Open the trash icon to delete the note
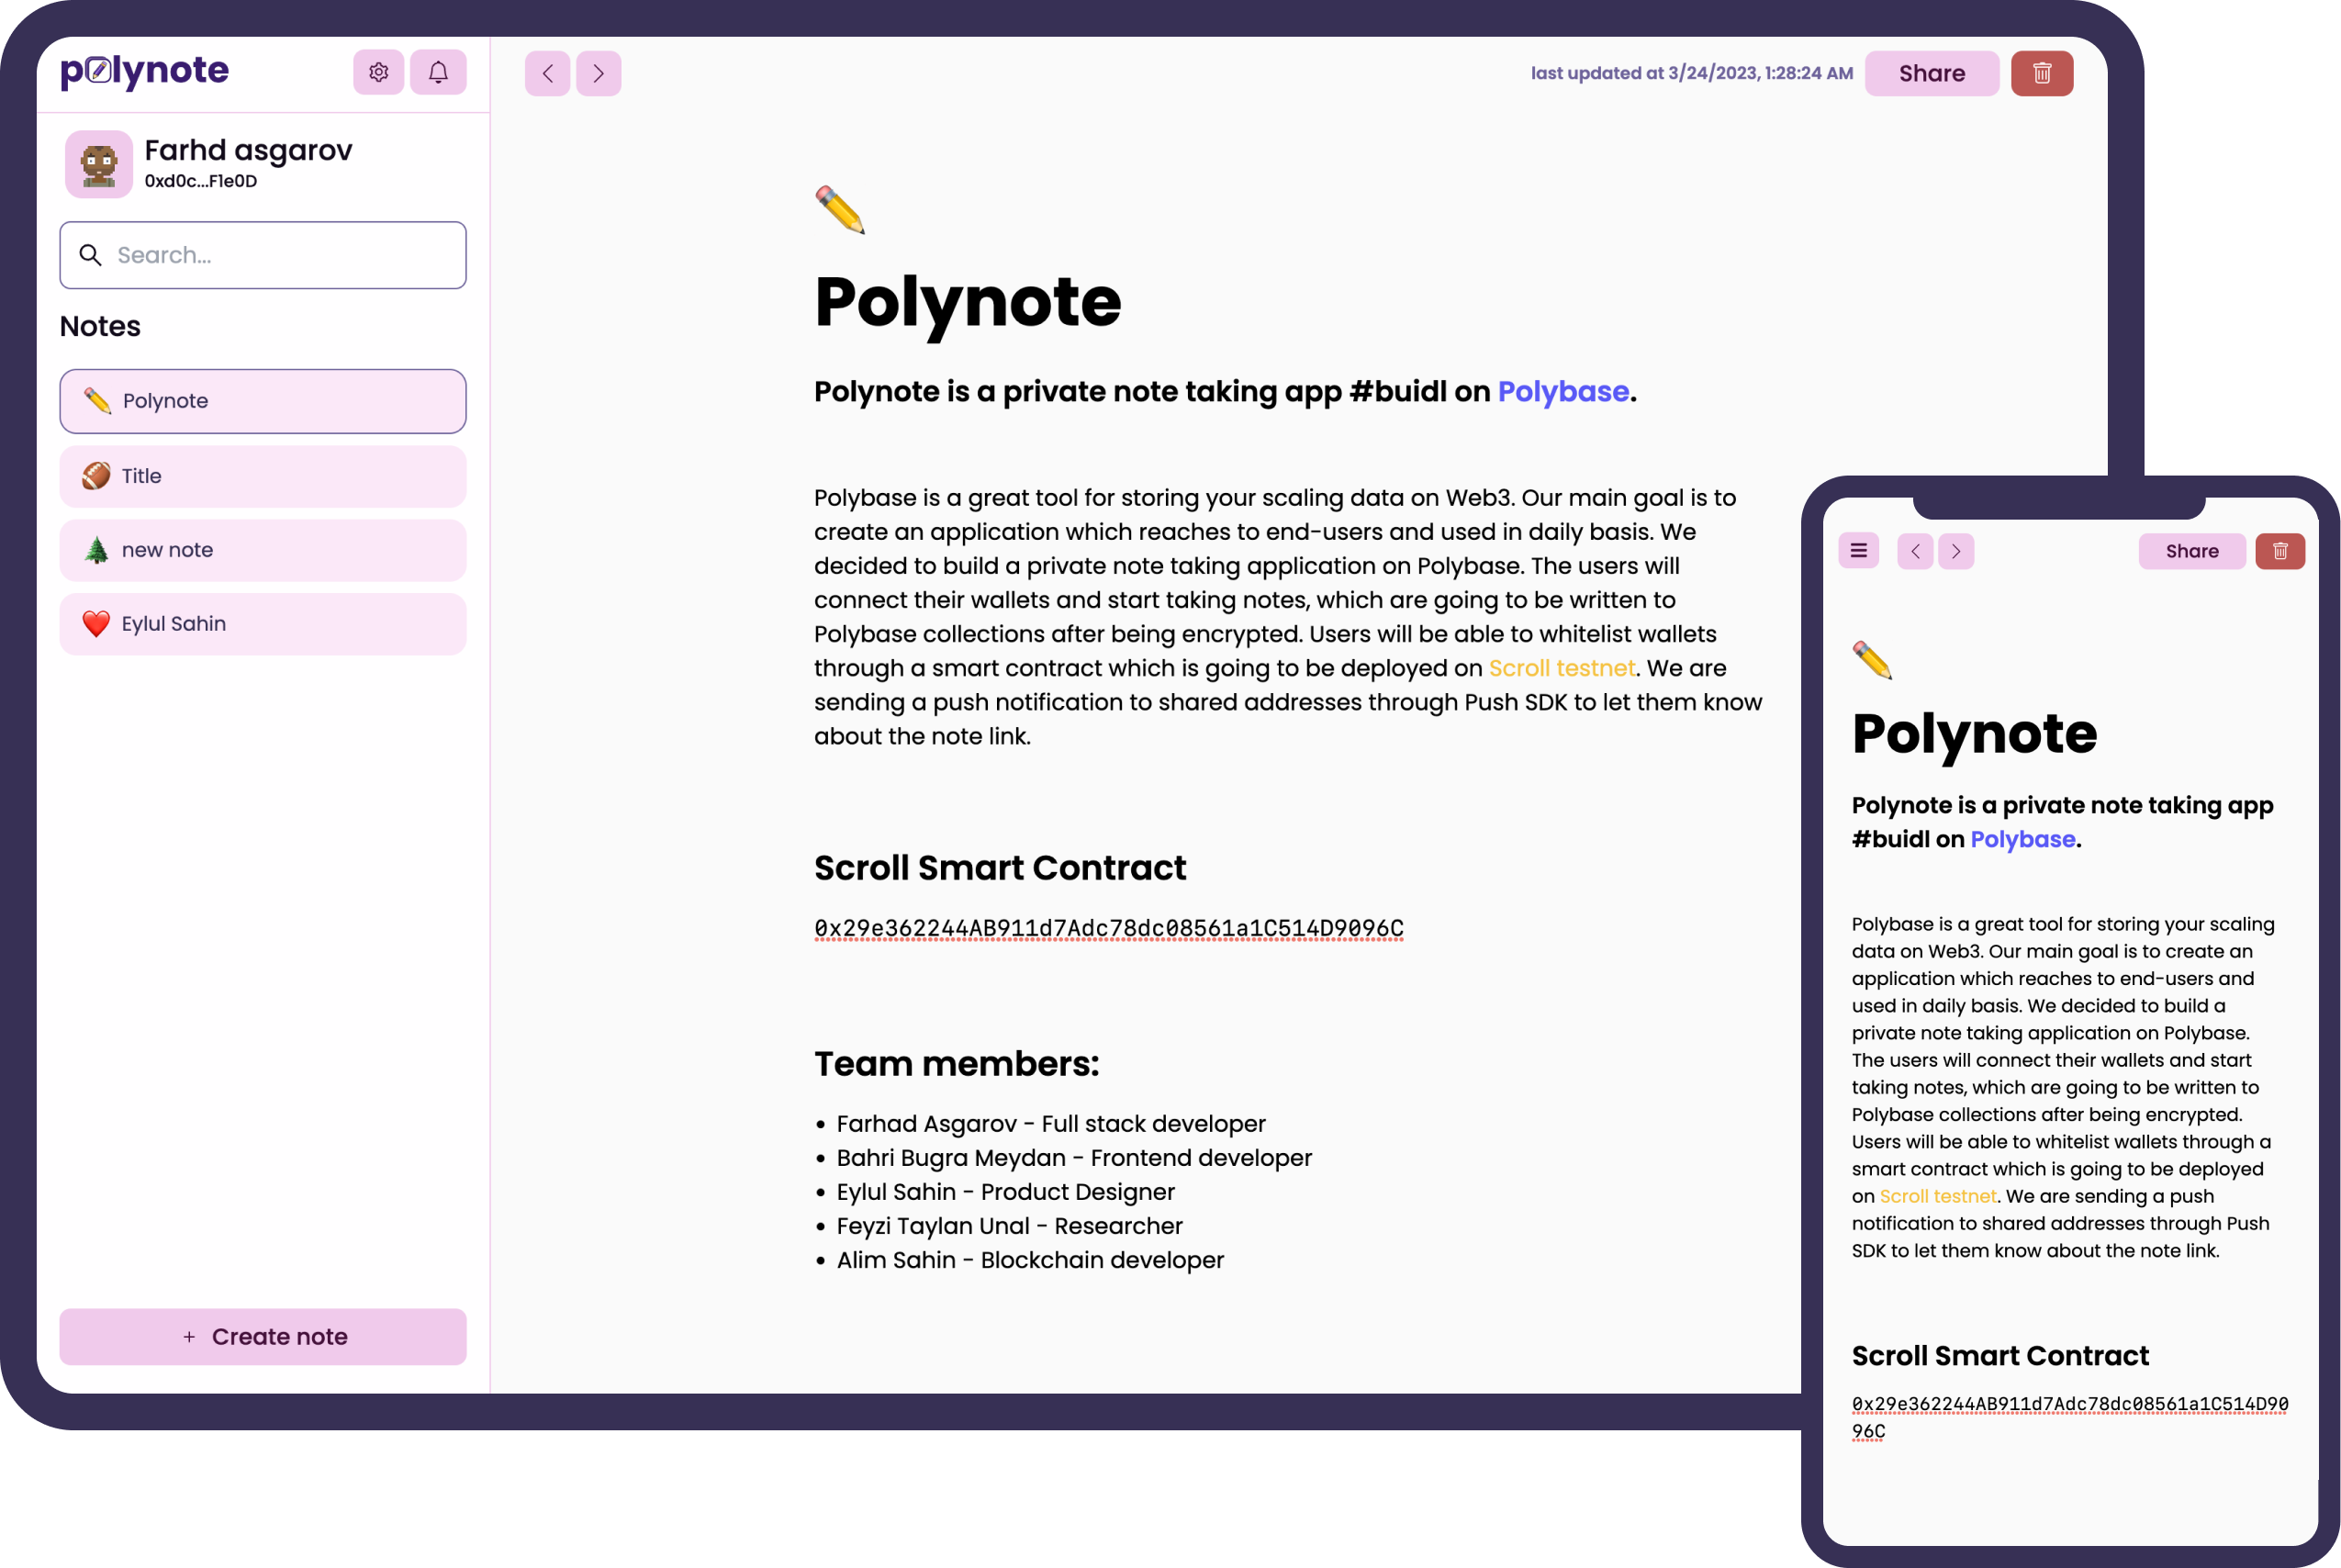The width and height of the screenshot is (2341, 1568). pyautogui.click(x=2042, y=72)
